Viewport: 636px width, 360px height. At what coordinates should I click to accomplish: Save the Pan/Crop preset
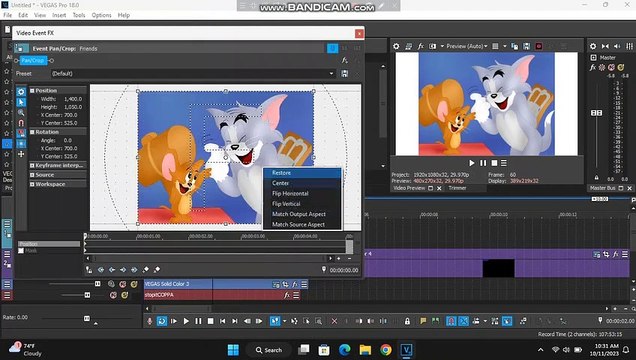(344, 73)
